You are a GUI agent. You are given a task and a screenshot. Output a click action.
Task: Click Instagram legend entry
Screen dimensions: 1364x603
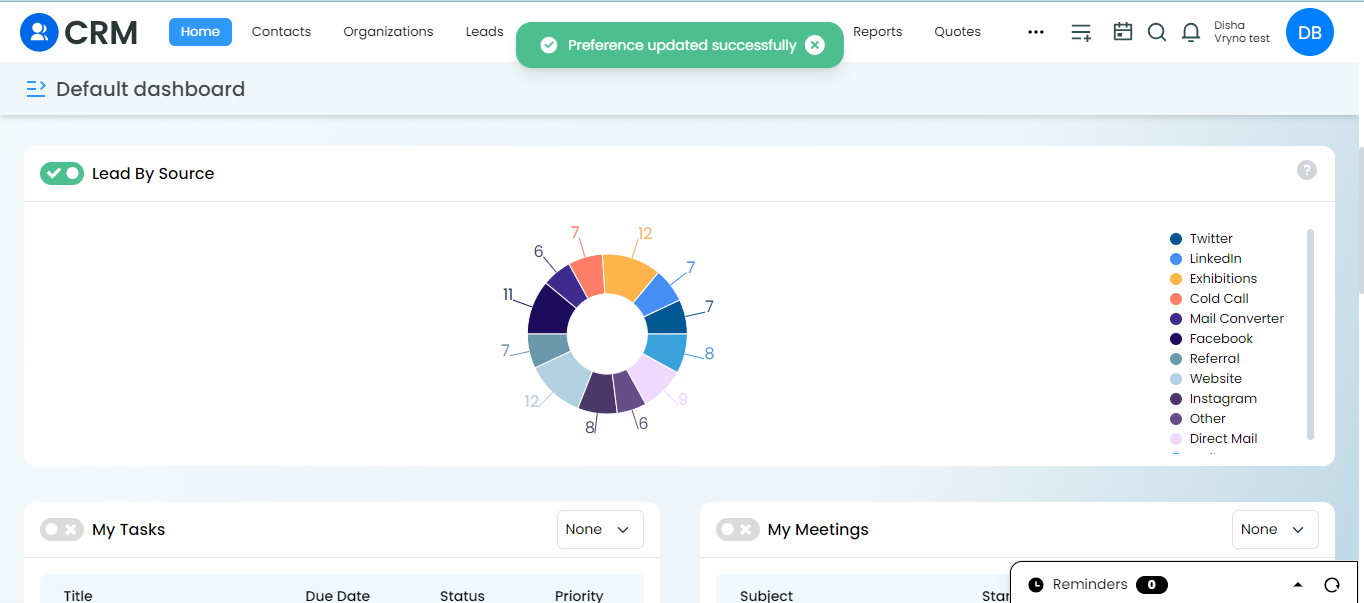pos(1213,399)
